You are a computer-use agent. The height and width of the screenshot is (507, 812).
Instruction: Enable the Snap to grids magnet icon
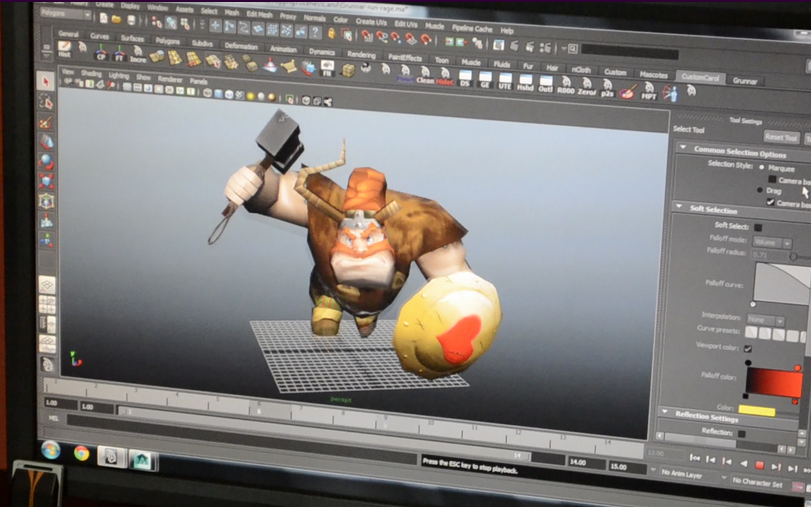[x=367, y=36]
